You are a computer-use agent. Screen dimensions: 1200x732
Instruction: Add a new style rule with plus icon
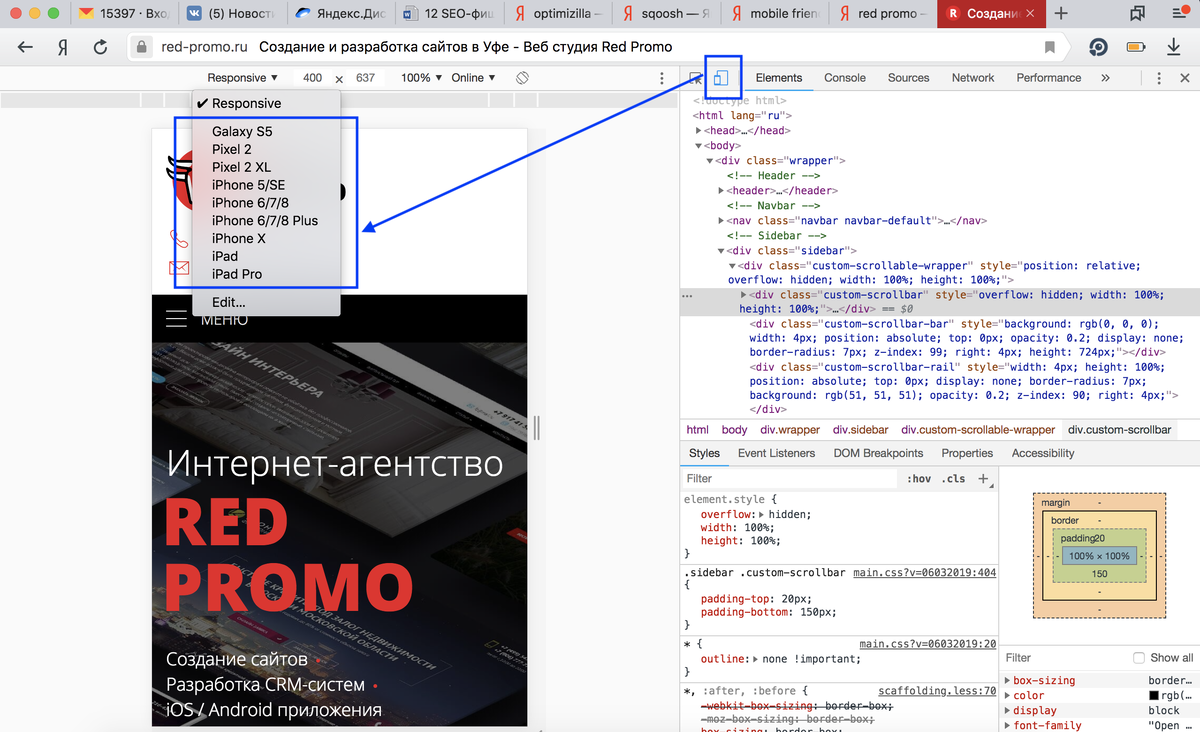click(x=984, y=479)
